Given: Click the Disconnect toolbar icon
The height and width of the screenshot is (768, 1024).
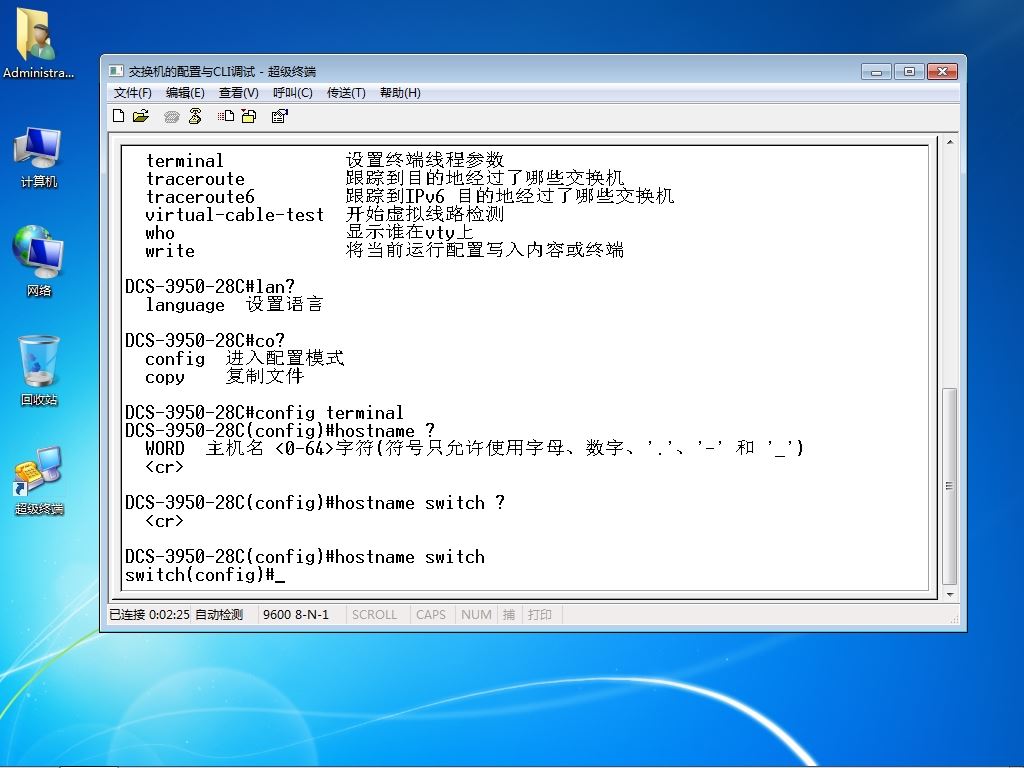Looking at the screenshot, I should [195, 116].
